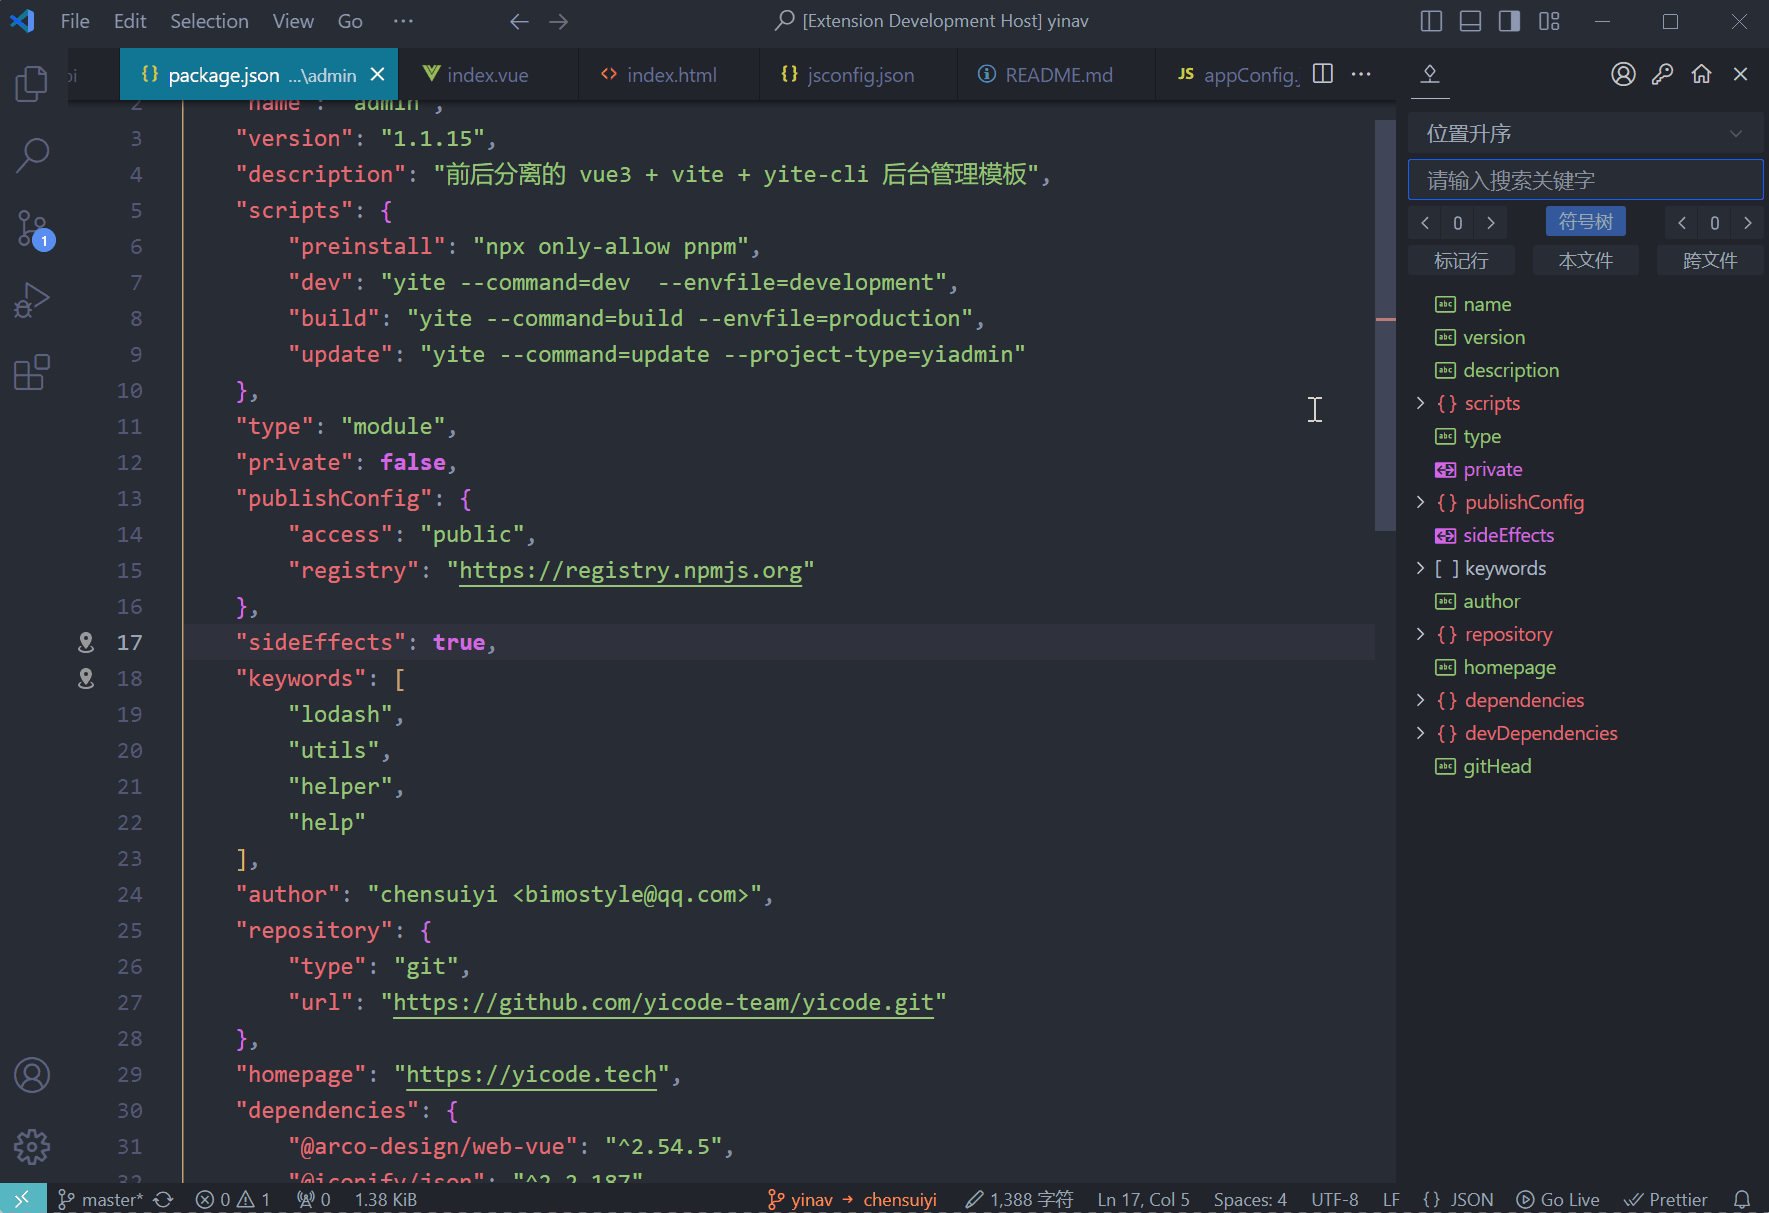Expand the scripts node in symbol tree
This screenshot has height=1213, width=1769.
(x=1420, y=403)
